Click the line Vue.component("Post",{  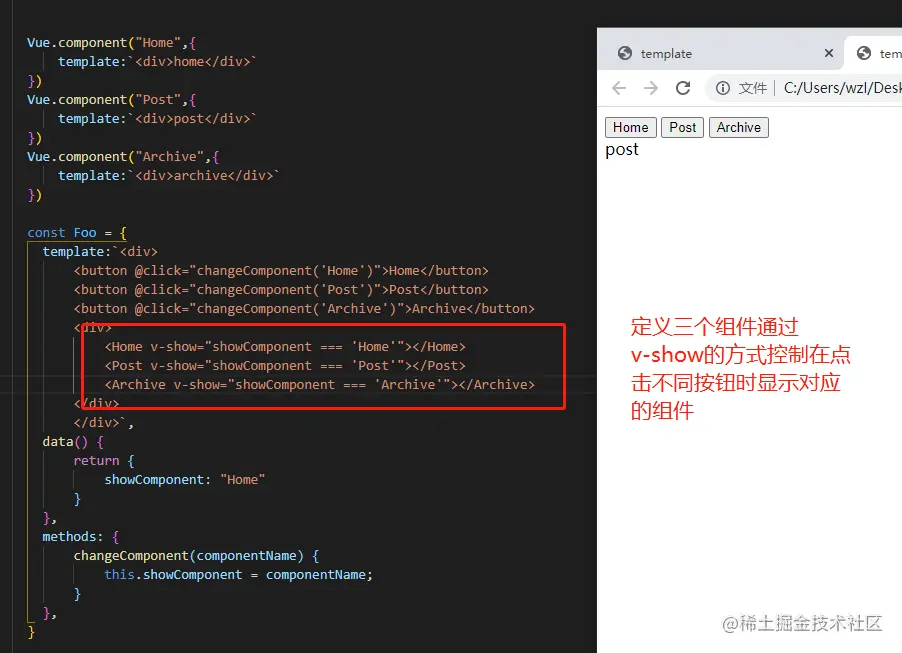point(112,100)
